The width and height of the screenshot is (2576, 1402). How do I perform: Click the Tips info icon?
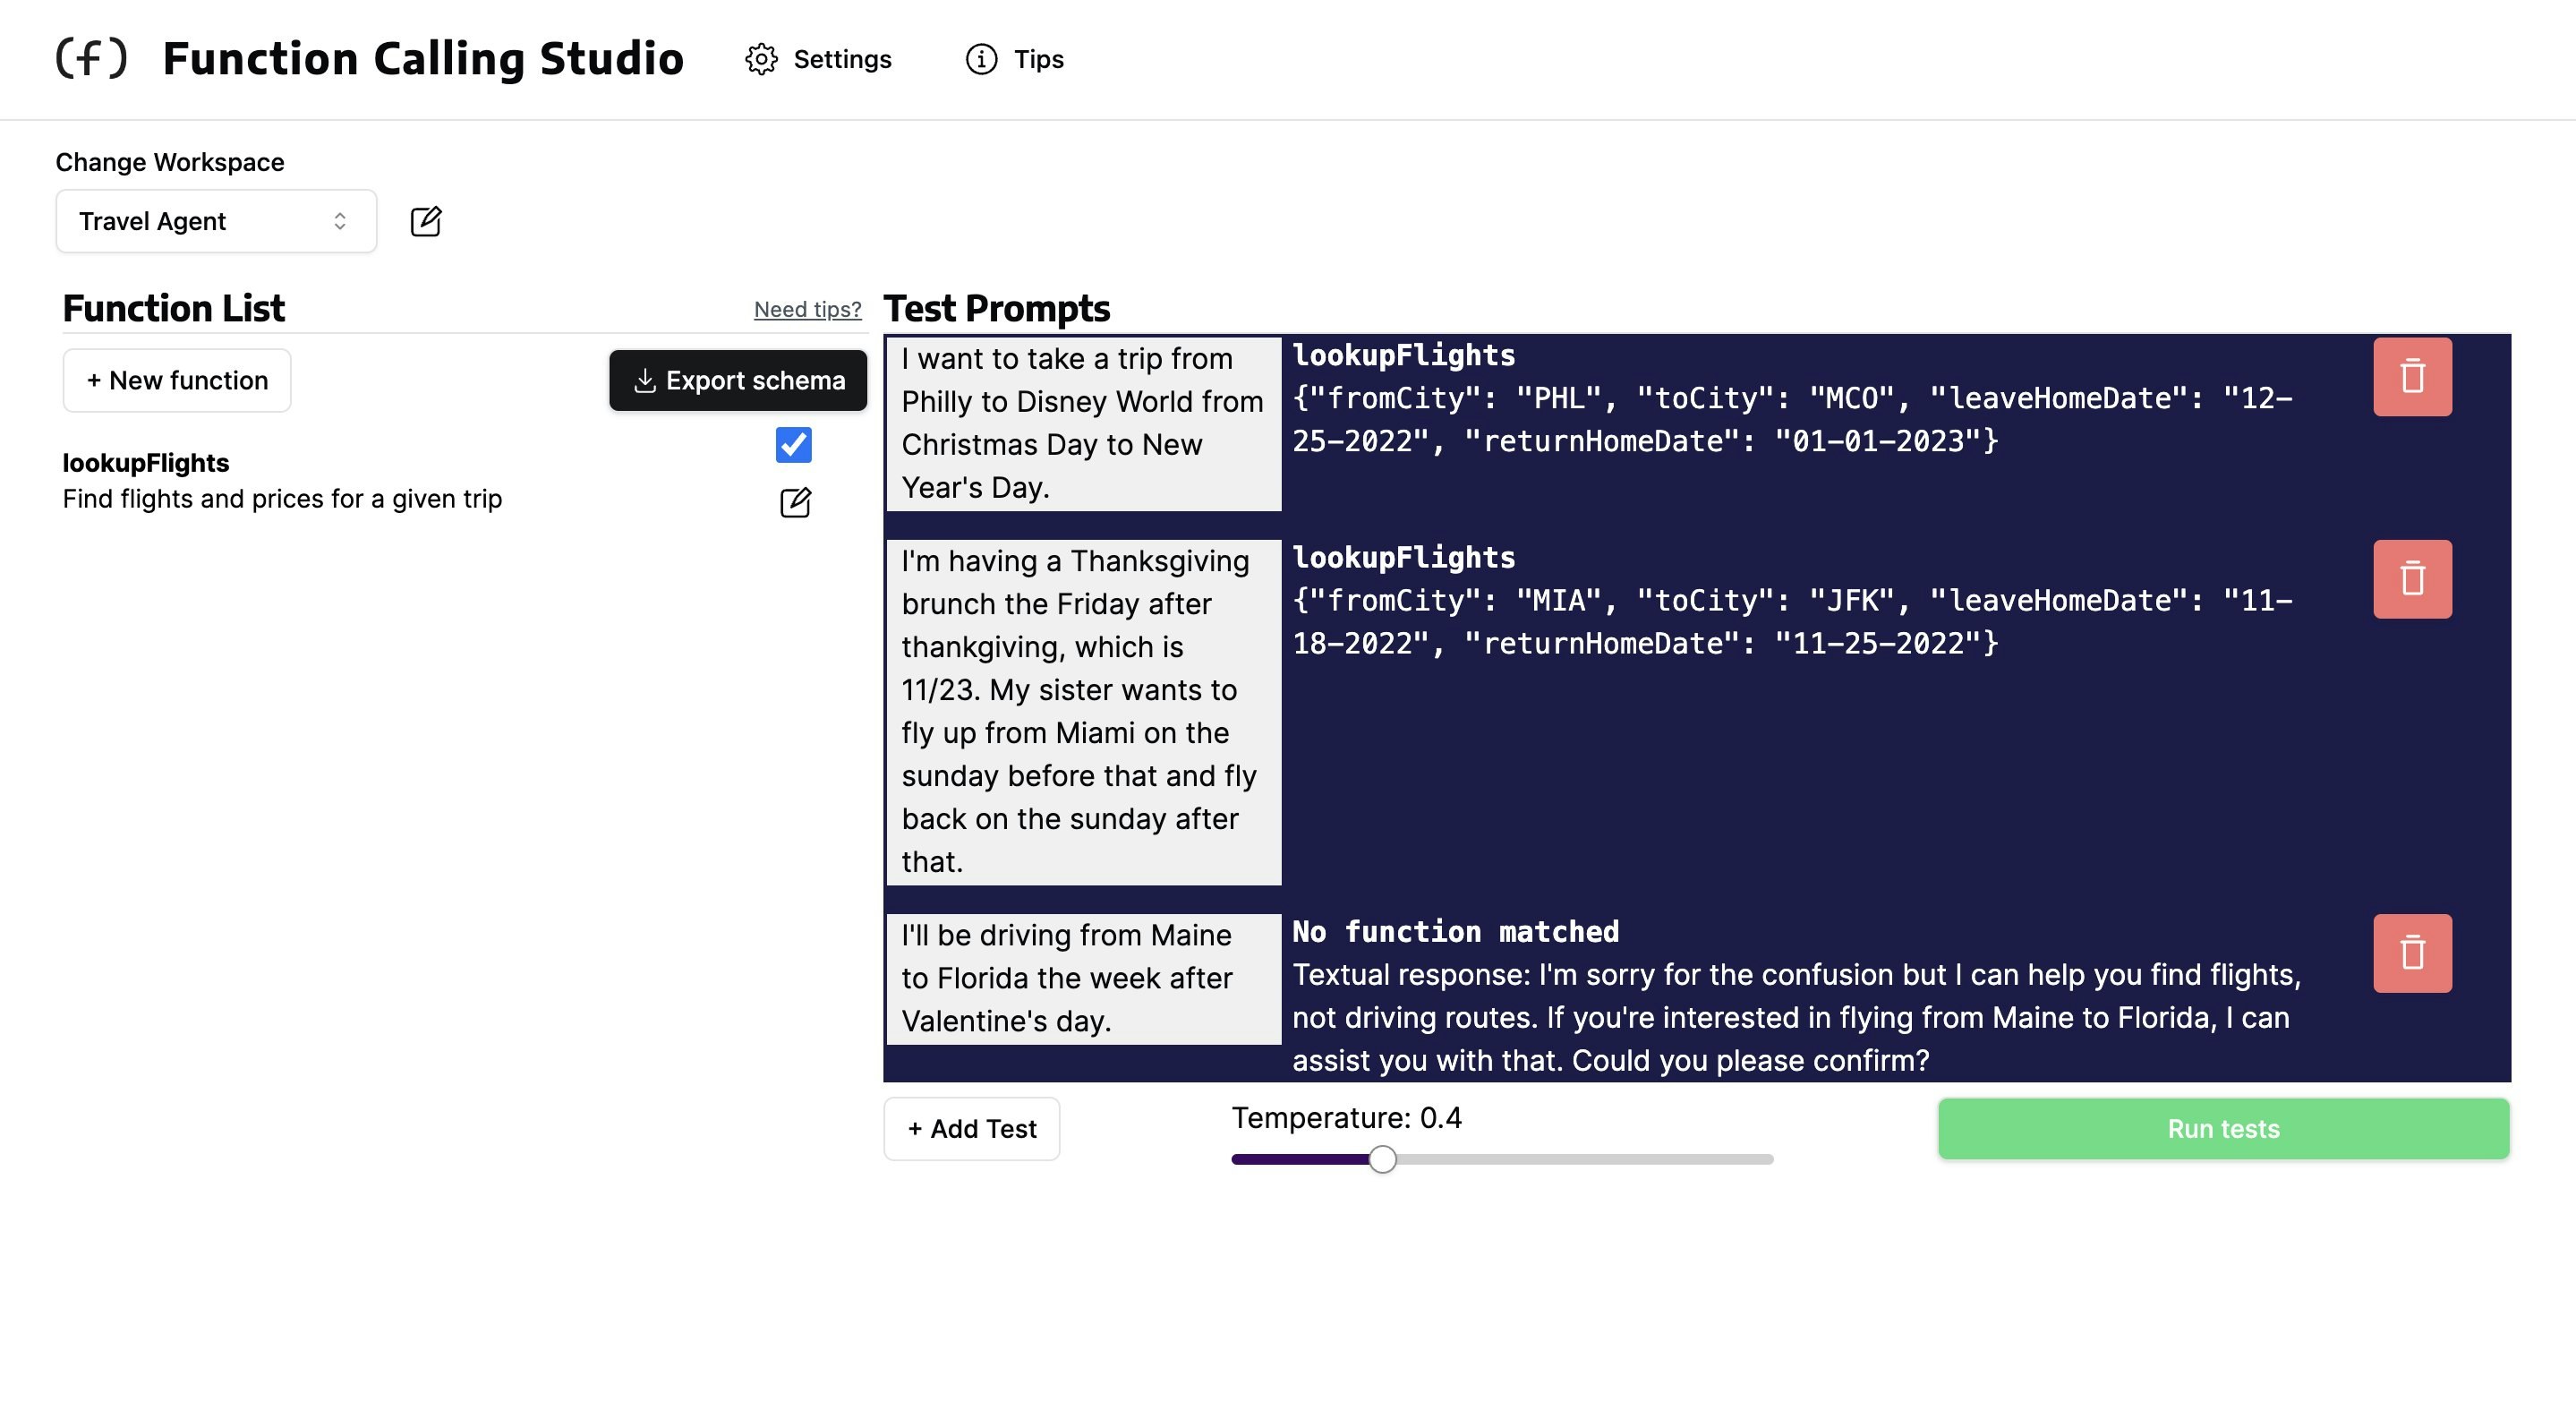[x=981, y=59]
